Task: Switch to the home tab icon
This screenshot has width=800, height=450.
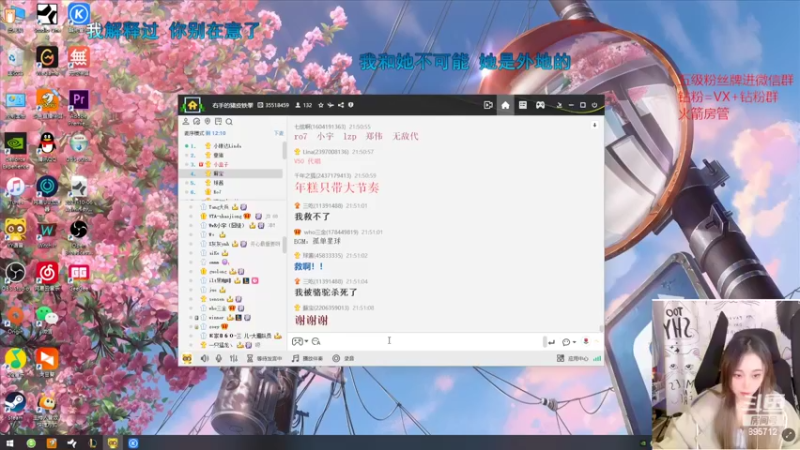Action: pyautogui.click(x=505, y=105)
